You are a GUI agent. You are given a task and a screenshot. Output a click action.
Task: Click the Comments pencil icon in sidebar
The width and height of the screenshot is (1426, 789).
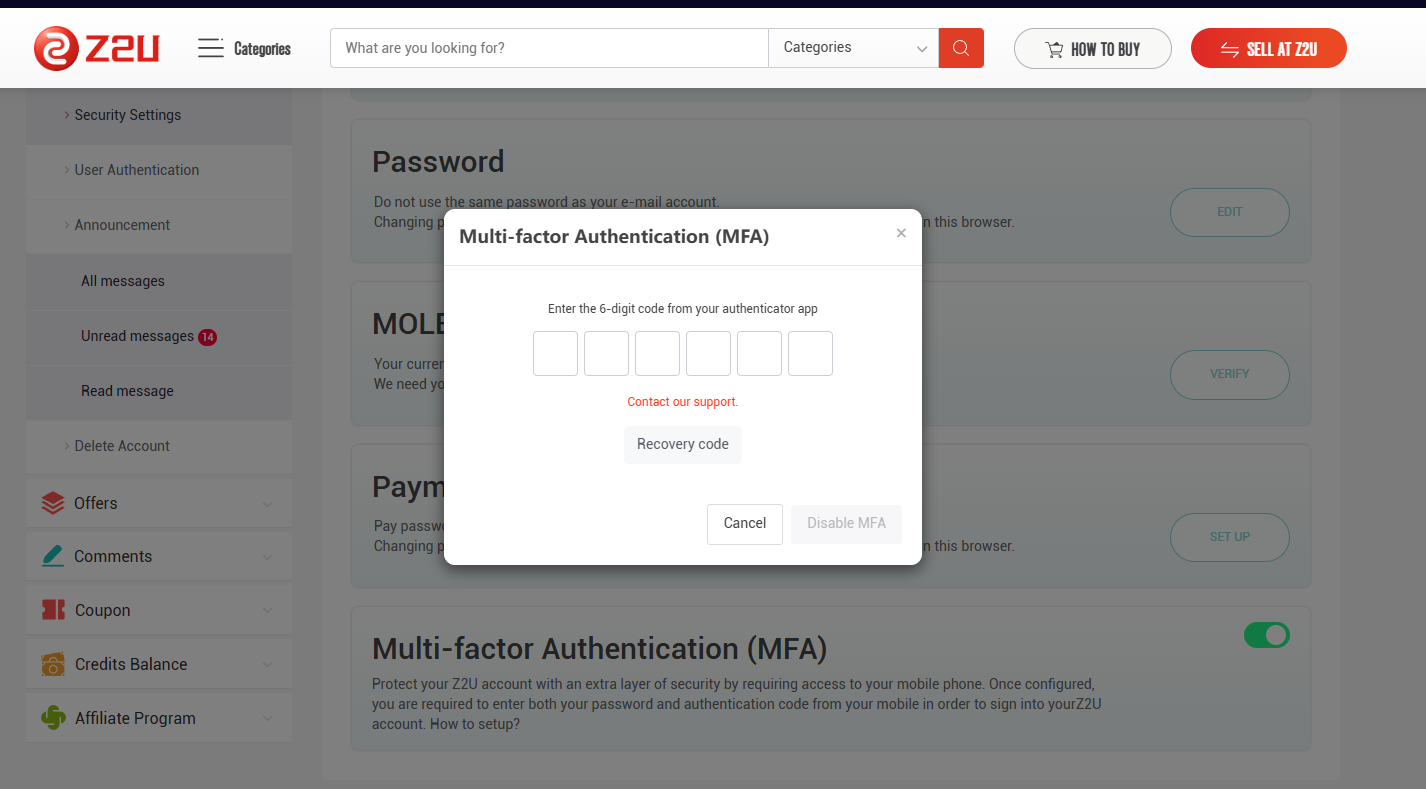(53, 556)
